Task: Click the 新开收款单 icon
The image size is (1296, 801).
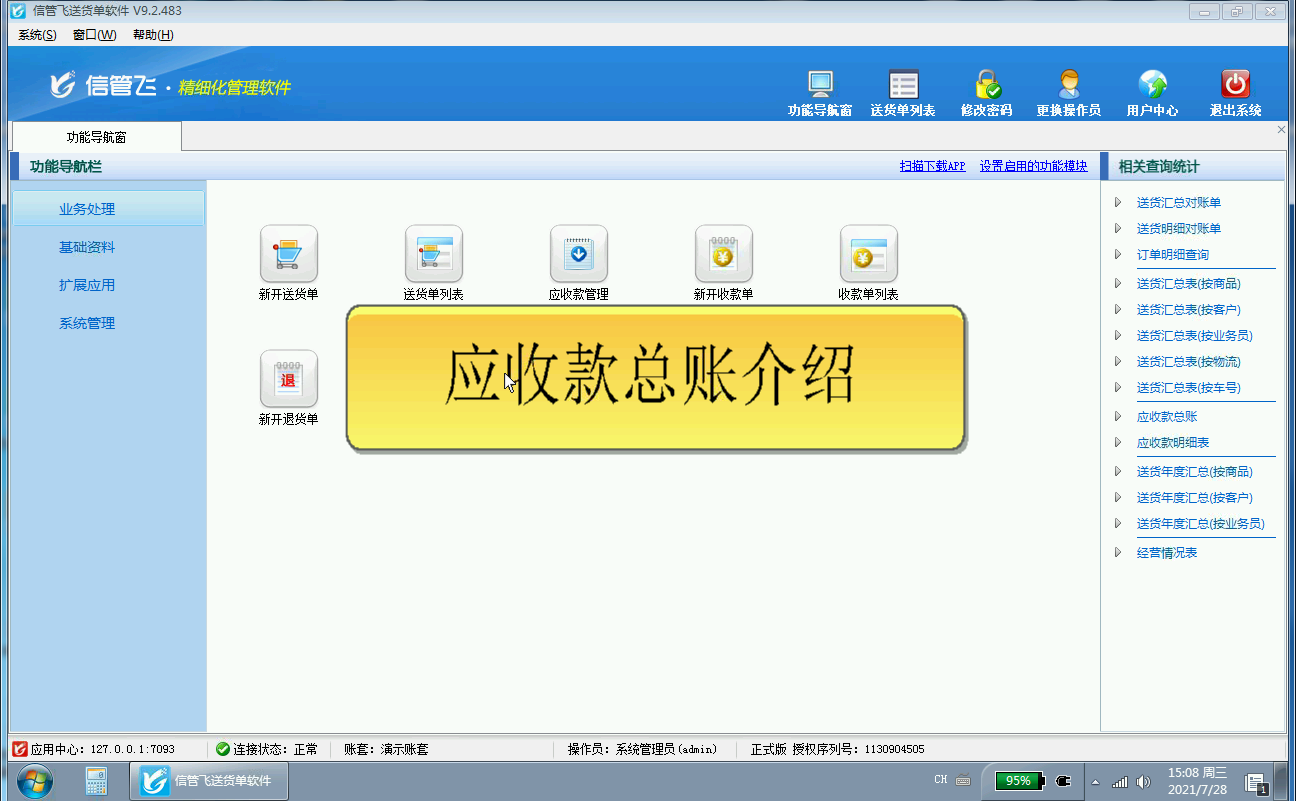Action: [723, 254]
